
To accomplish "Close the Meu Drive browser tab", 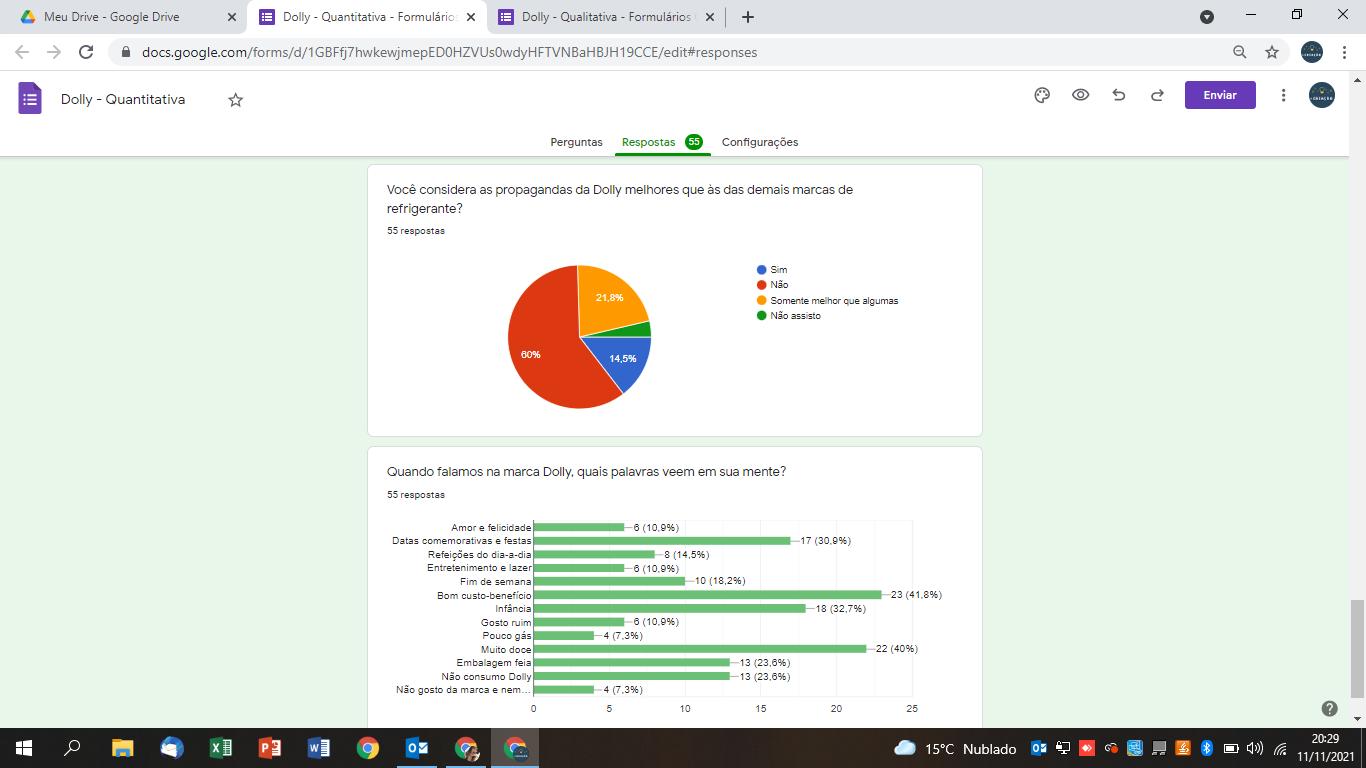I will point(232,17).
